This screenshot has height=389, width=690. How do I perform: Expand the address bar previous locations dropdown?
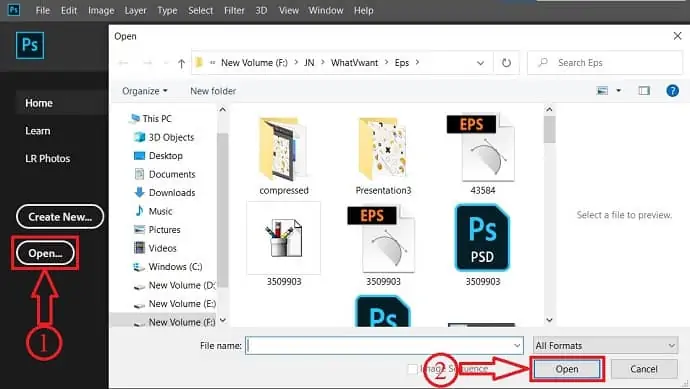[480, 63]
